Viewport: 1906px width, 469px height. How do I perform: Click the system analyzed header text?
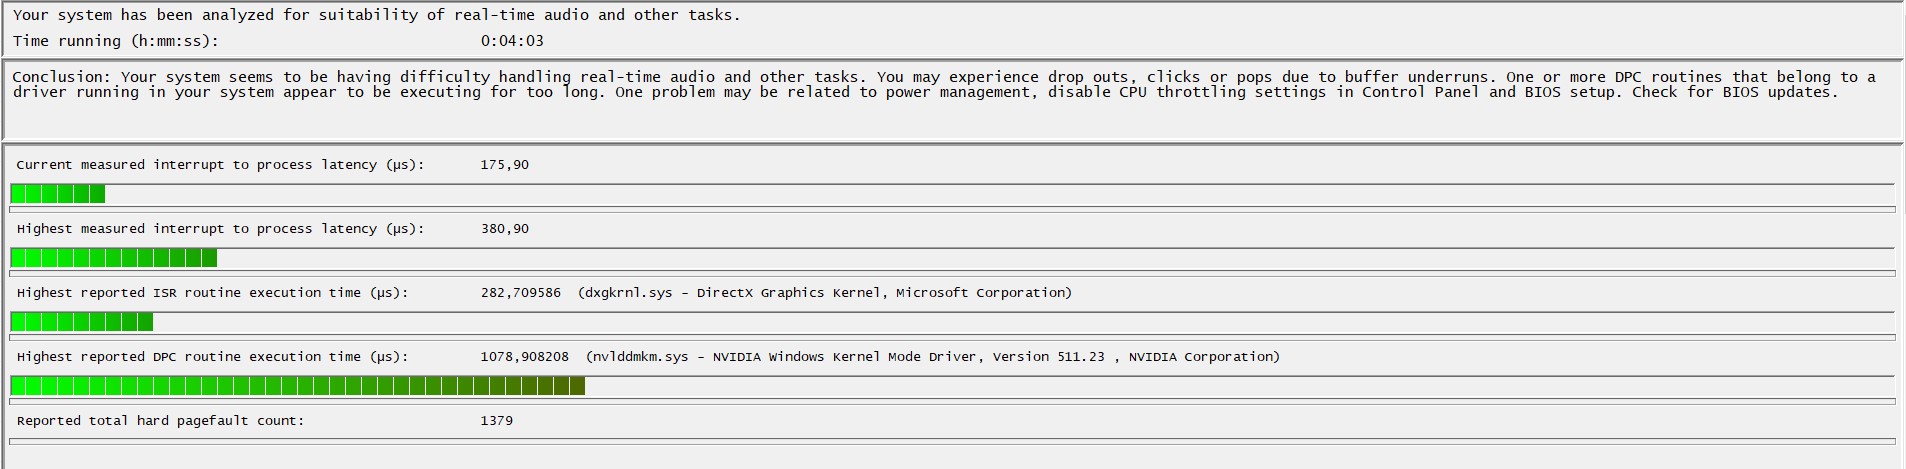click(x=376, y=15)
